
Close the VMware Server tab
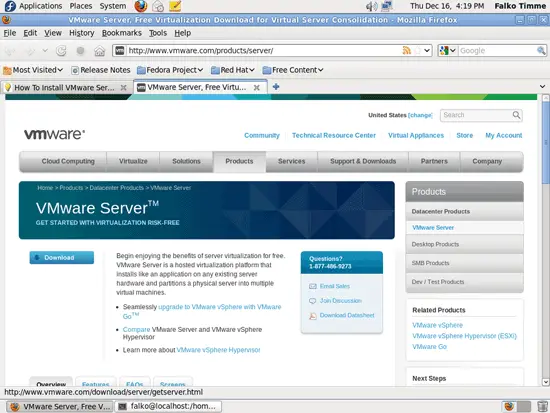(257, 88)
